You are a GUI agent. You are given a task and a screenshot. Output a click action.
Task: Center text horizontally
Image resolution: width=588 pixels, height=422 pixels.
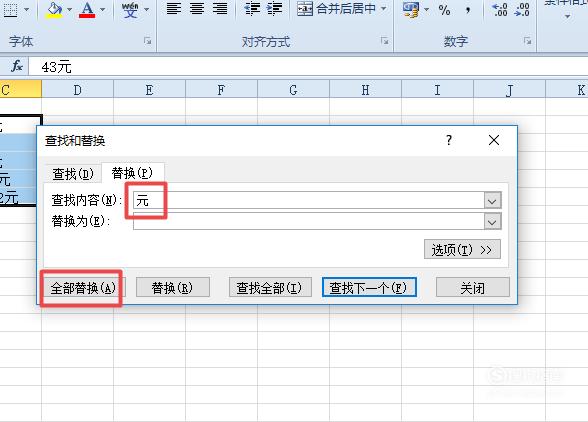tap(197, 8)
